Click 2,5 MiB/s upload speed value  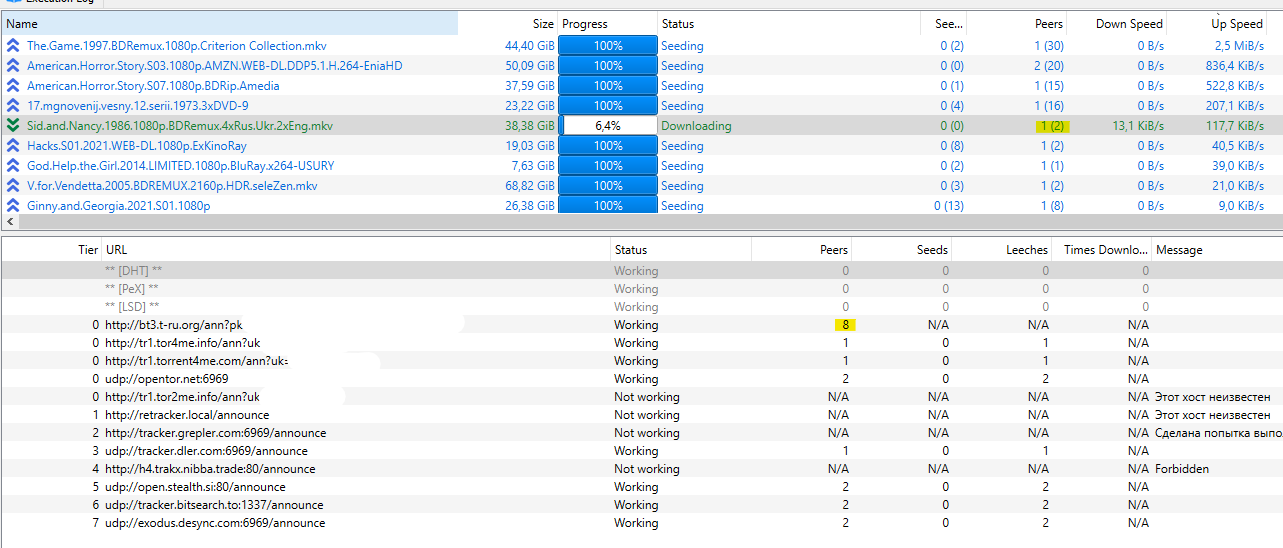[x=1239, y=46]
